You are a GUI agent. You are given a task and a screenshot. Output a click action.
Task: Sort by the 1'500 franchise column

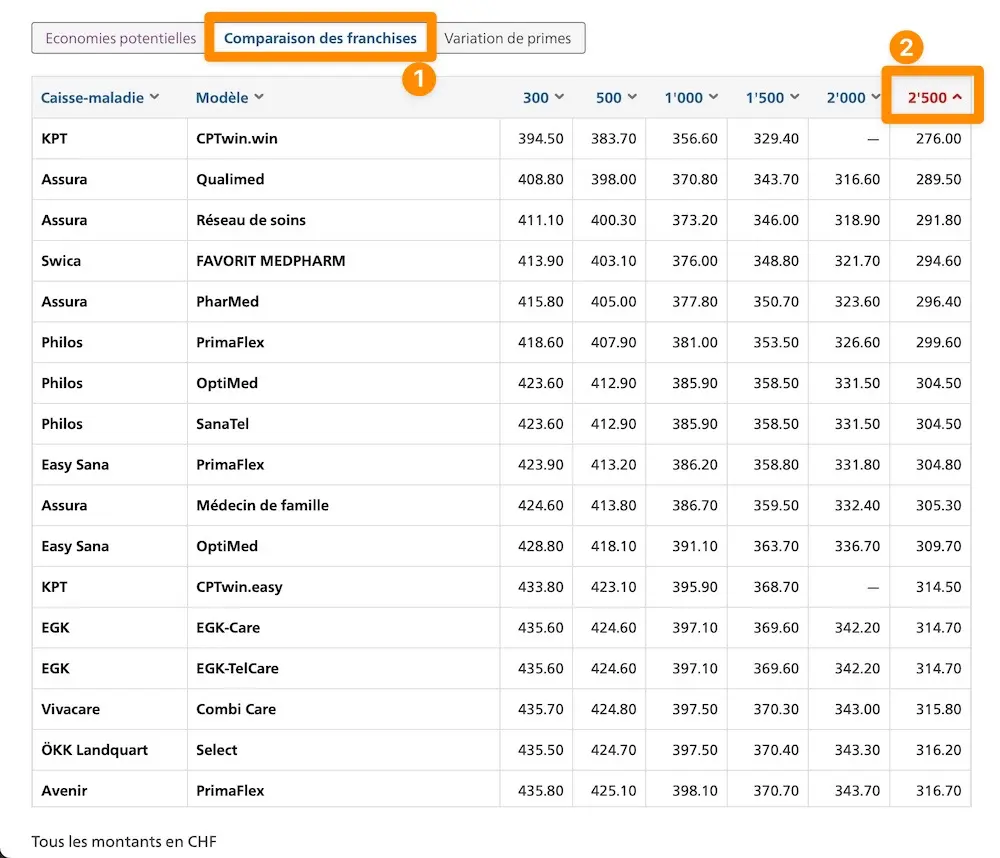click(772, 98)
